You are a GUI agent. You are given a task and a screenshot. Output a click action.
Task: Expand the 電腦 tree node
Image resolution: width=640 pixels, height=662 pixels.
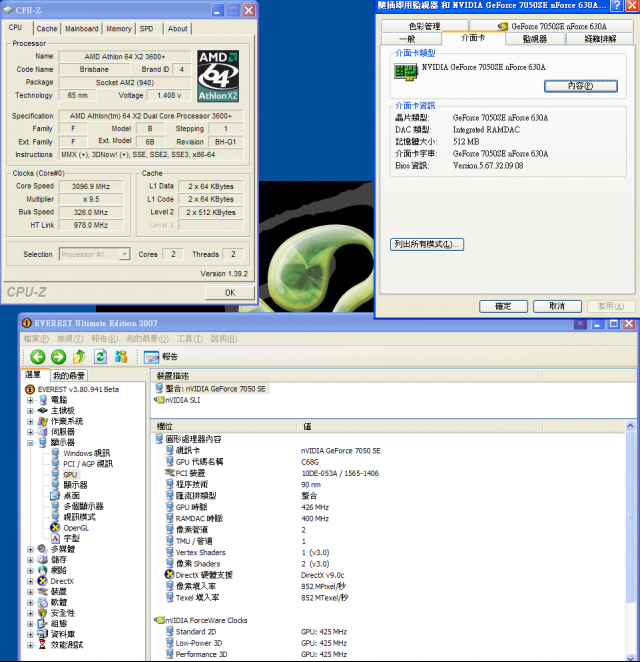(x=30, y=399)
